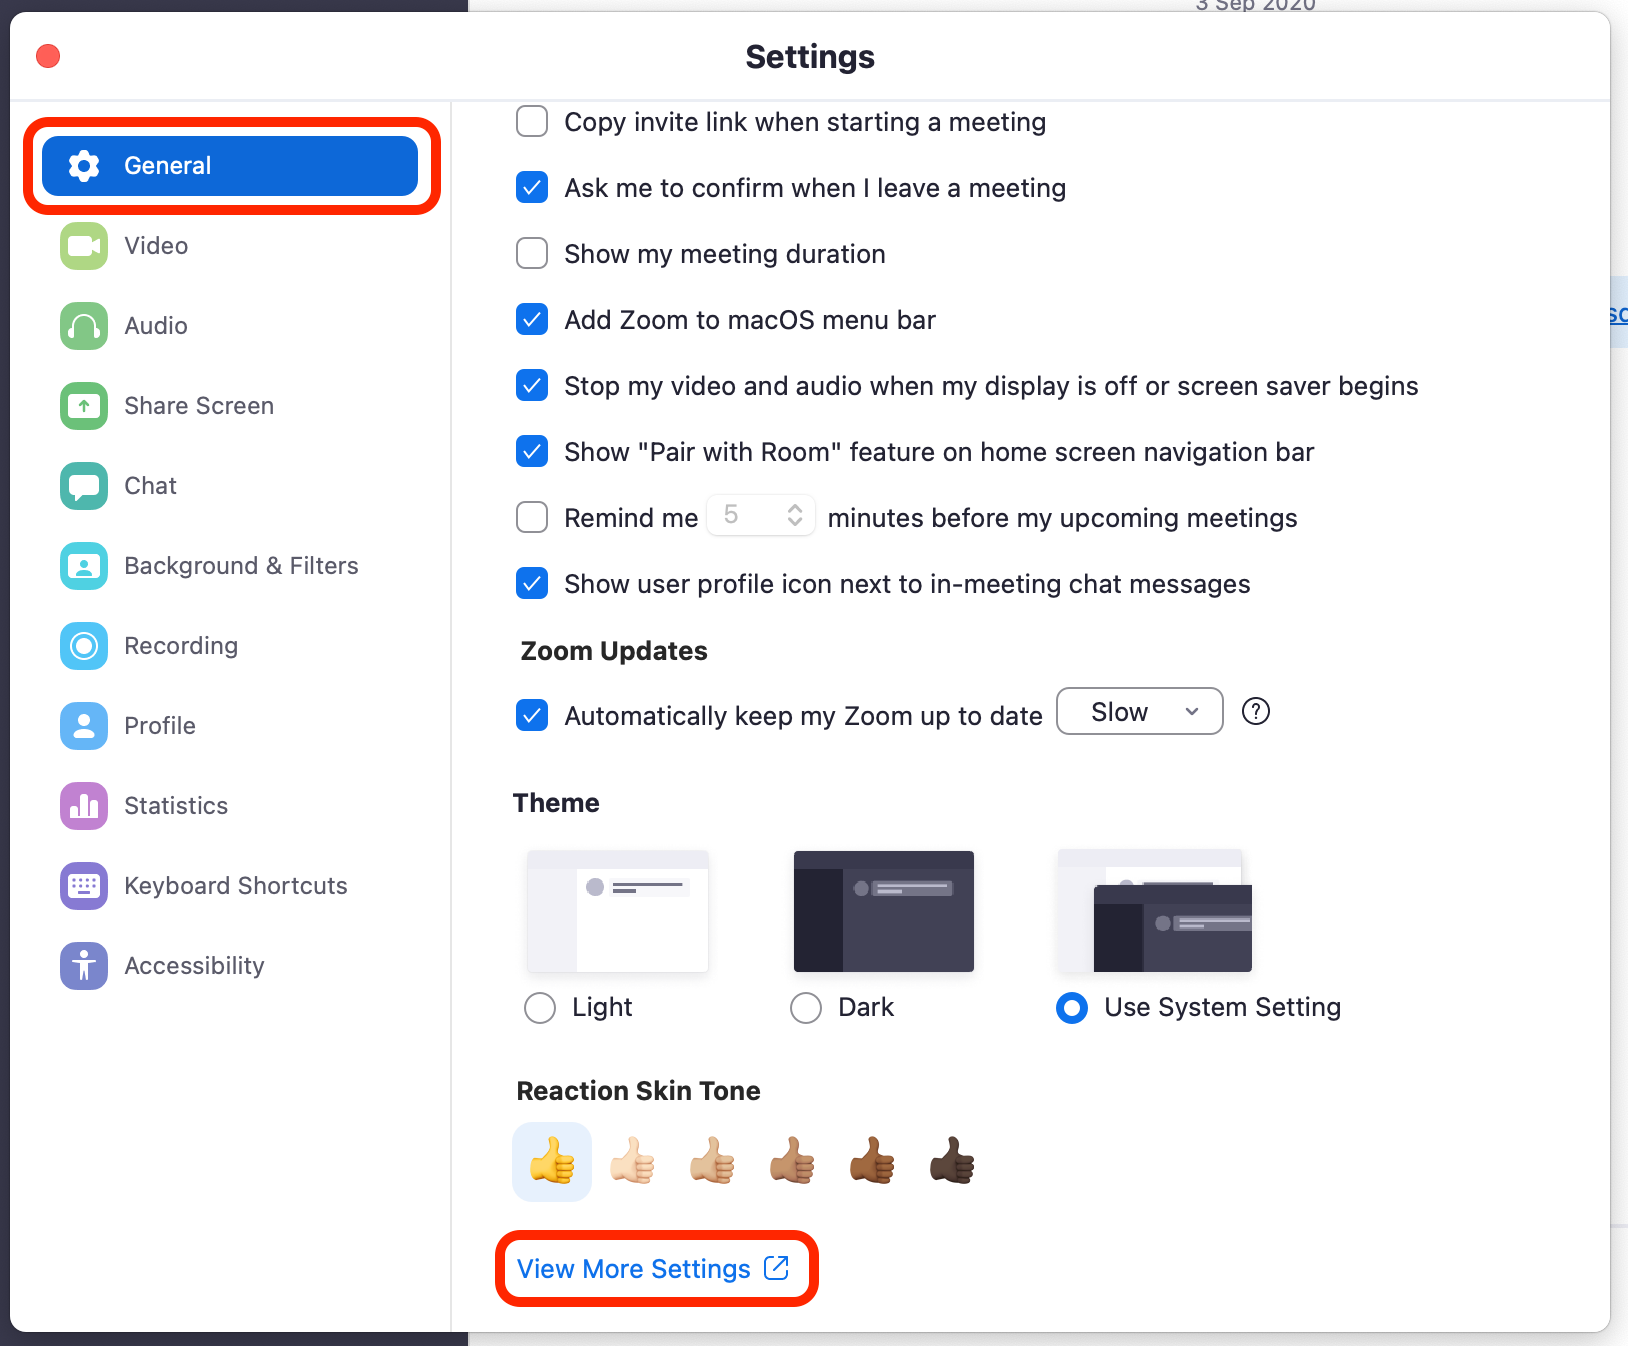Click the Chat bubble icon
The image size is (1628, 1346).
tap(84, 486)
